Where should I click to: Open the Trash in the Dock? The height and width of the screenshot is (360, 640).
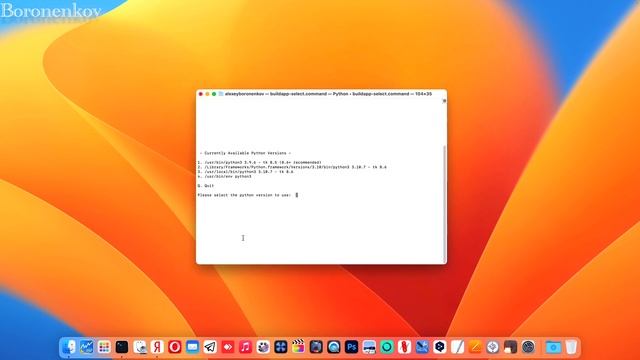pyautogui.click(x=571, y=347)
